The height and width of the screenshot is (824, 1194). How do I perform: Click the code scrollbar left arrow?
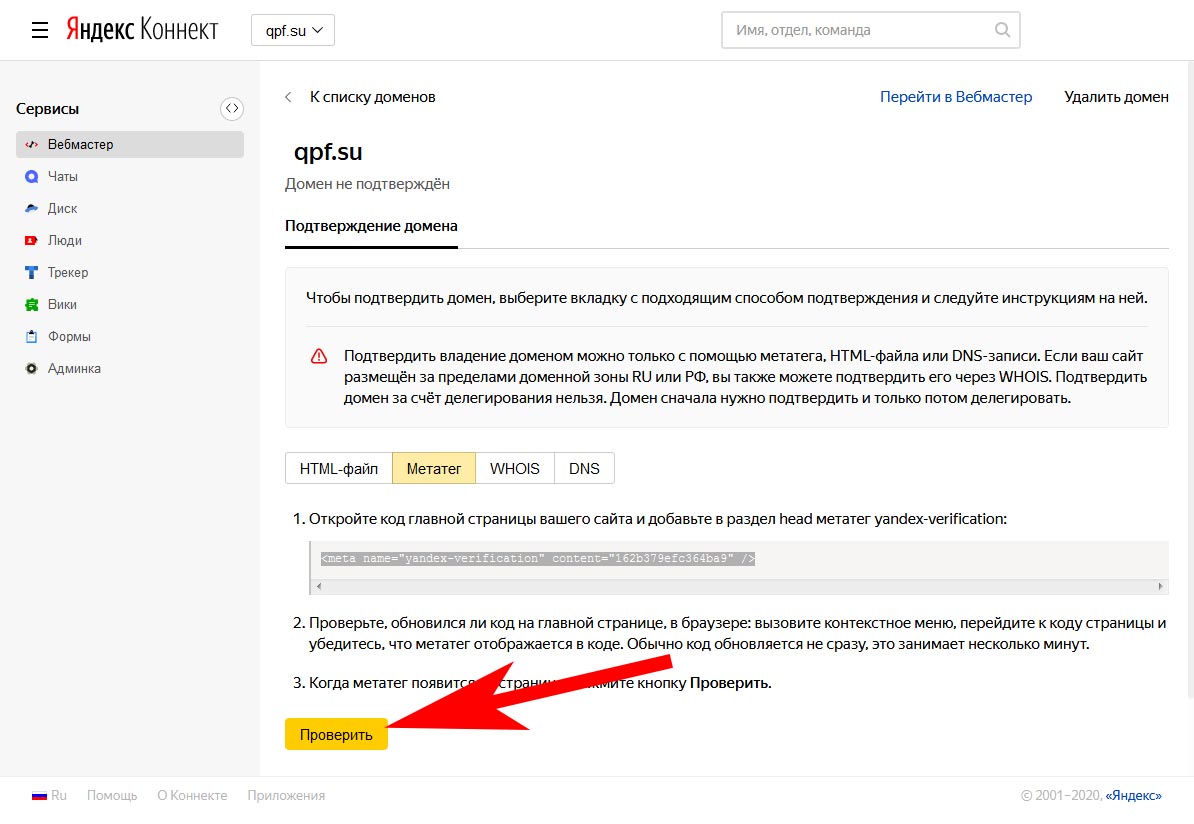(x=318, y=587)
